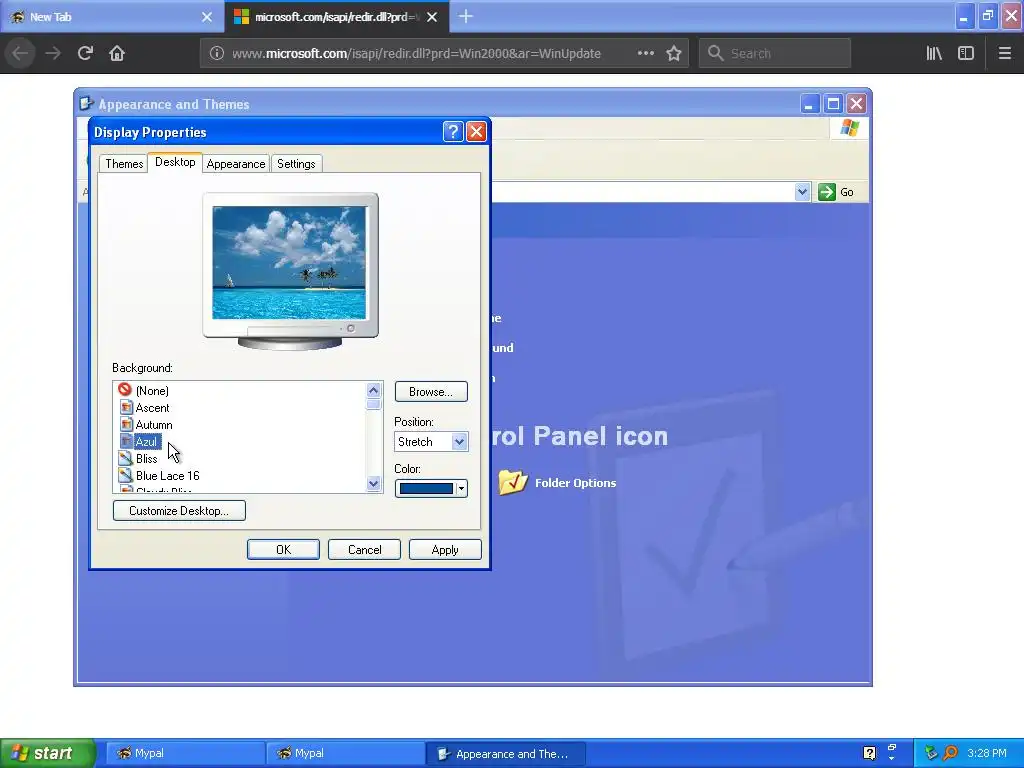The height and width of the screenshot is (768, 1024).
Task: Select the microsoft.com browser tab
Action: click(336, 17)
